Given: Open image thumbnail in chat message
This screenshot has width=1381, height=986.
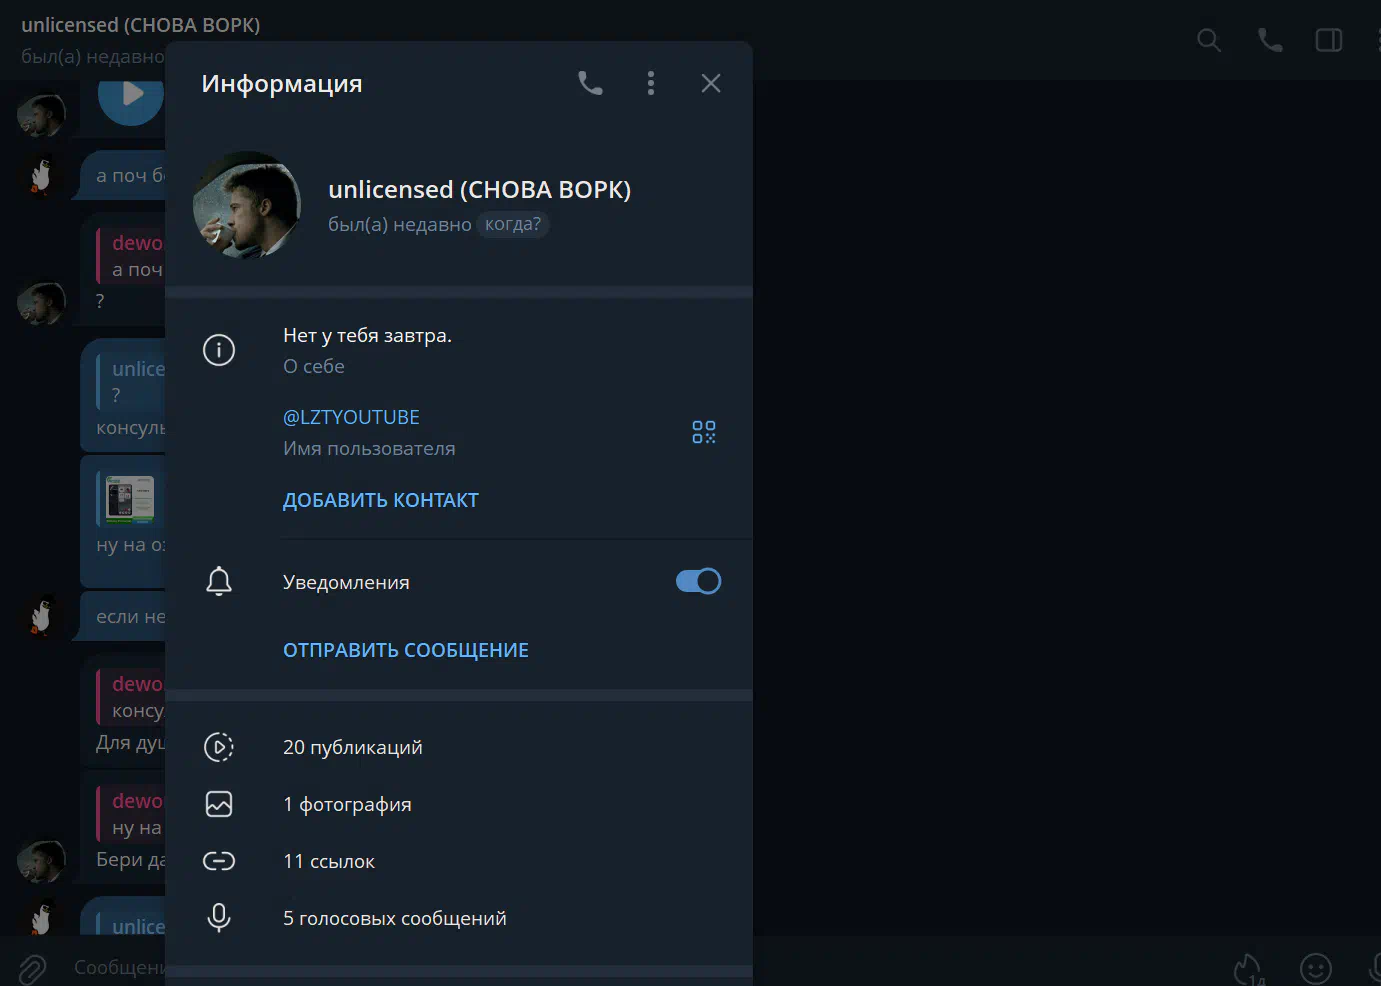Looking at the screenshot, I should pyautogui.click(x=131, y=500).
